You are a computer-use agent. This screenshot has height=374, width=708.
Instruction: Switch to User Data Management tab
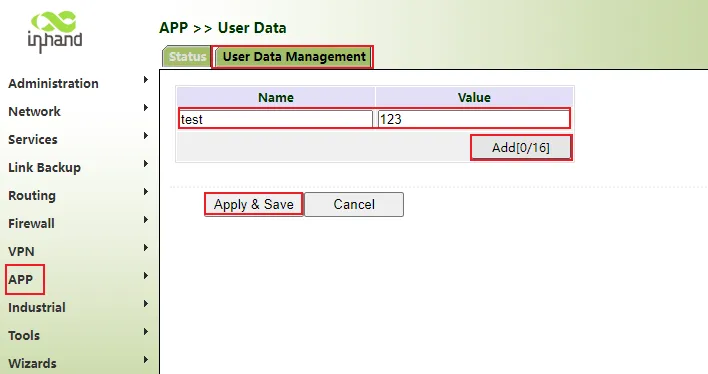pyautogui.click(x=294, y=57)
